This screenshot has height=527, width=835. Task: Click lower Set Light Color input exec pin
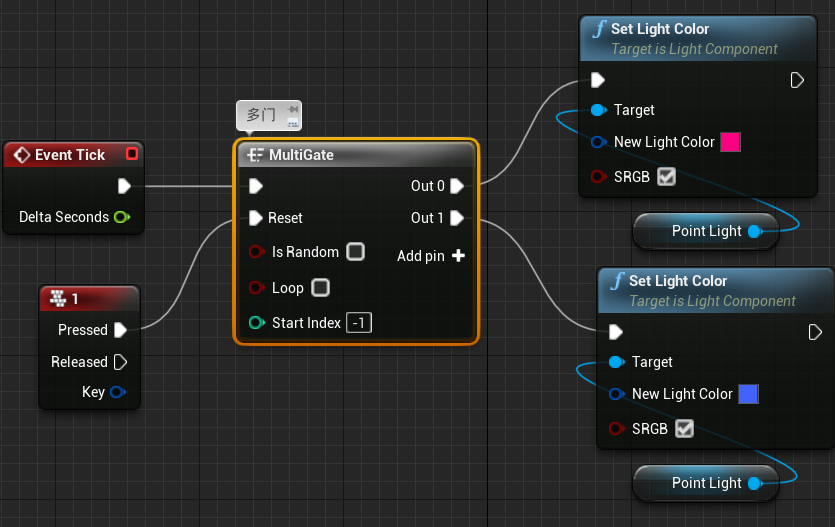click(616, 332)
